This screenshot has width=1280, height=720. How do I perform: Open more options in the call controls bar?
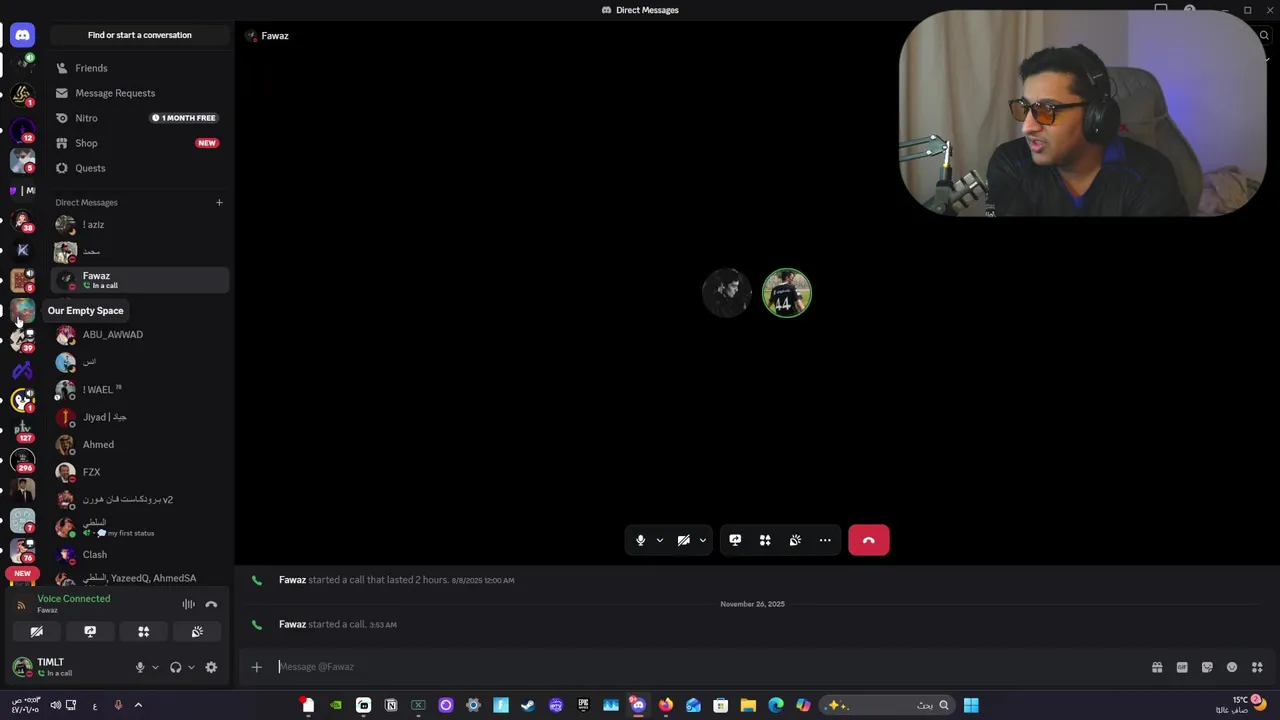coord(825,540)
